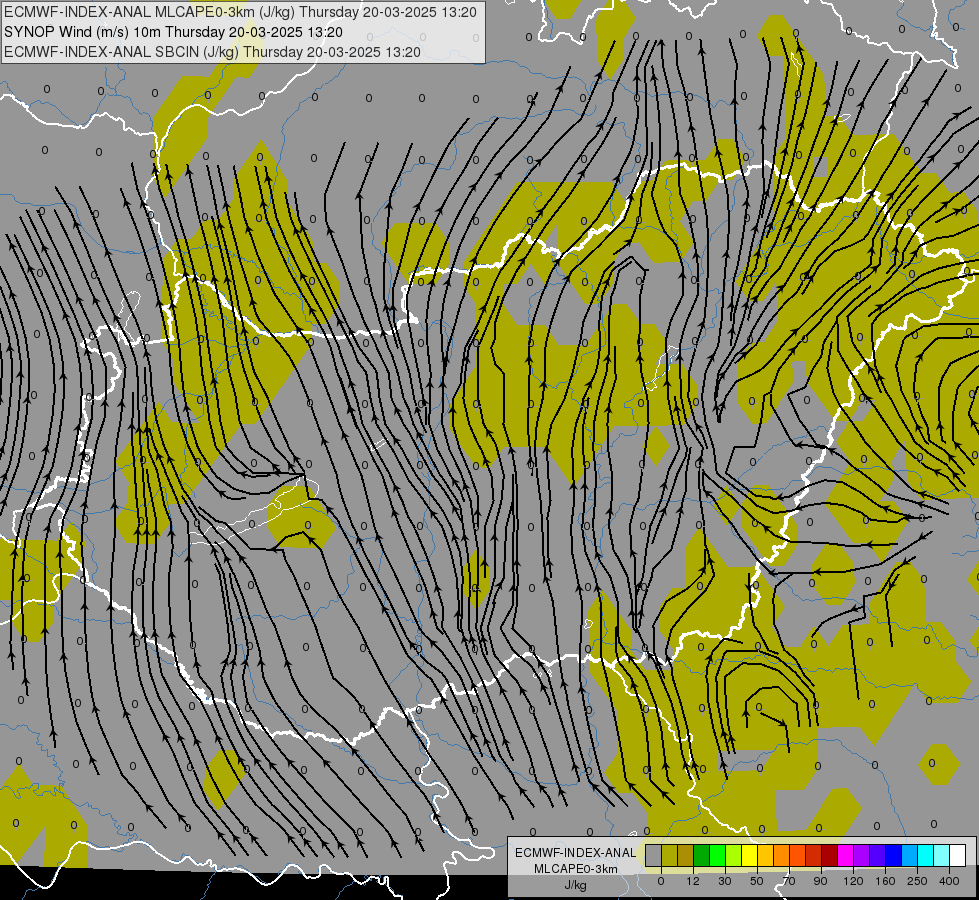The image size is (979, 900).
Task: Pick the lime yellow-green legend swatch
Action: (734, 855)
